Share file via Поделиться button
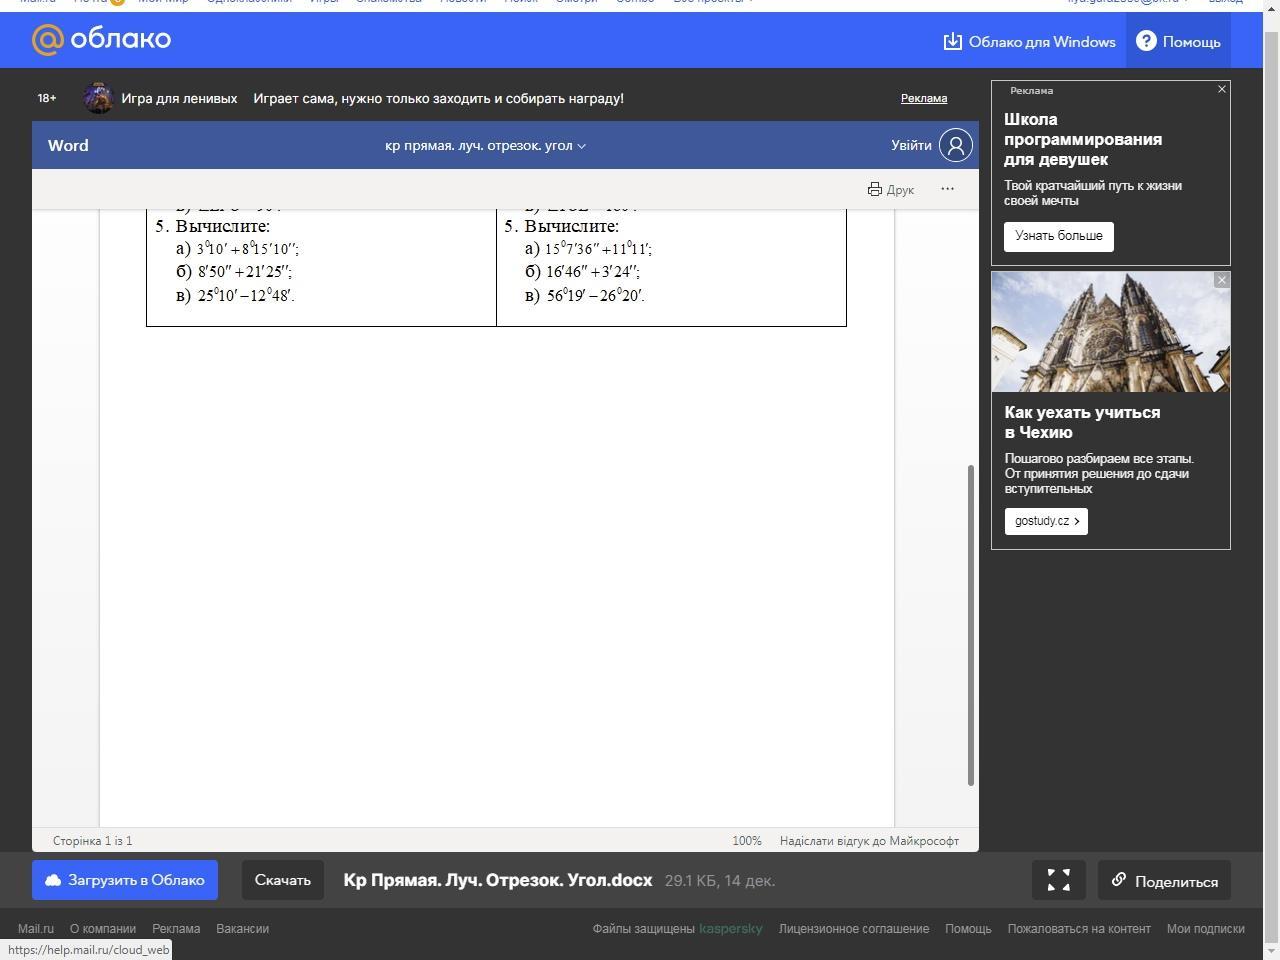1280x960 pixels. point(1164,881)
